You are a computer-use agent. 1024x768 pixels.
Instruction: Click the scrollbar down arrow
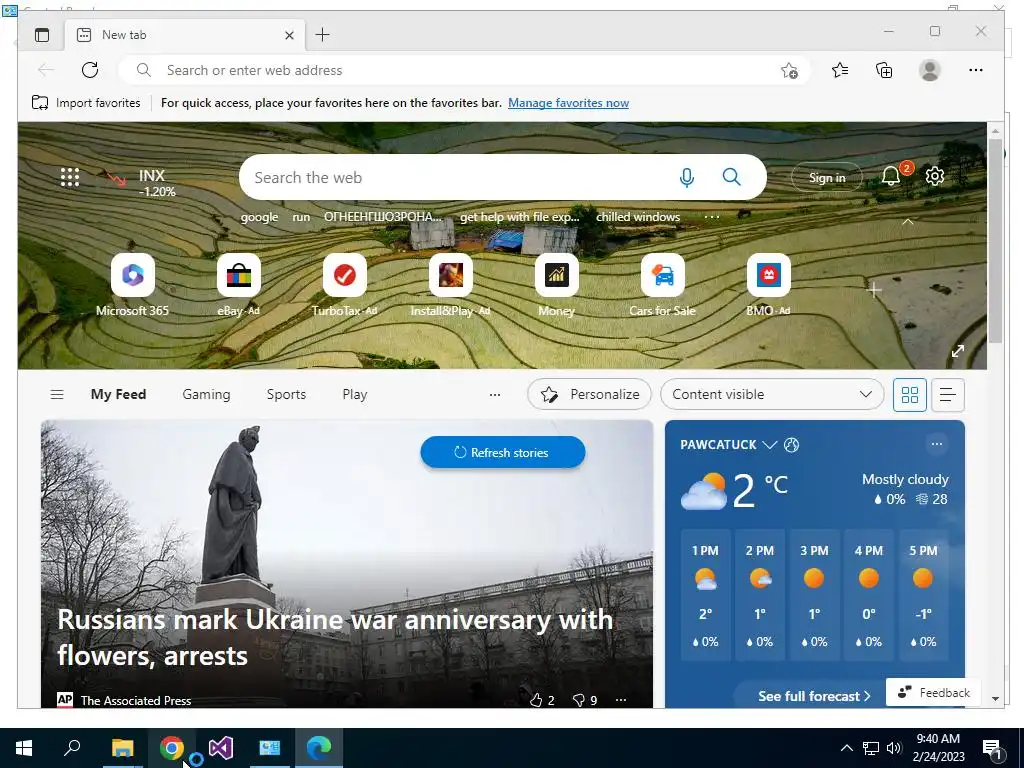pos(995,698)
